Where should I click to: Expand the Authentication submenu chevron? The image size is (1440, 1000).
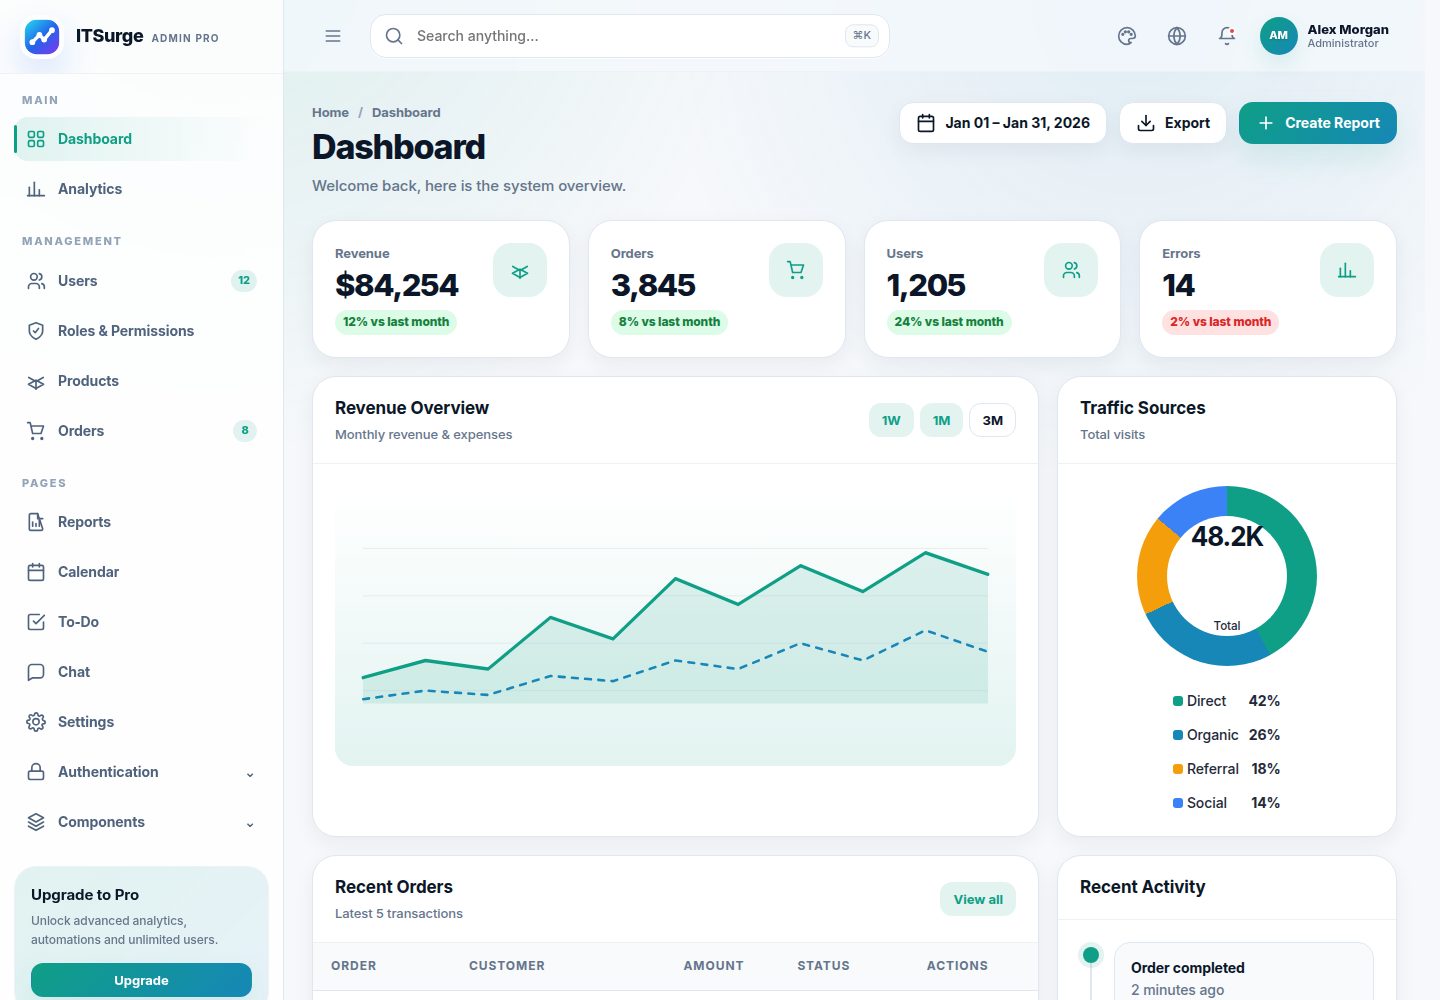250,773
